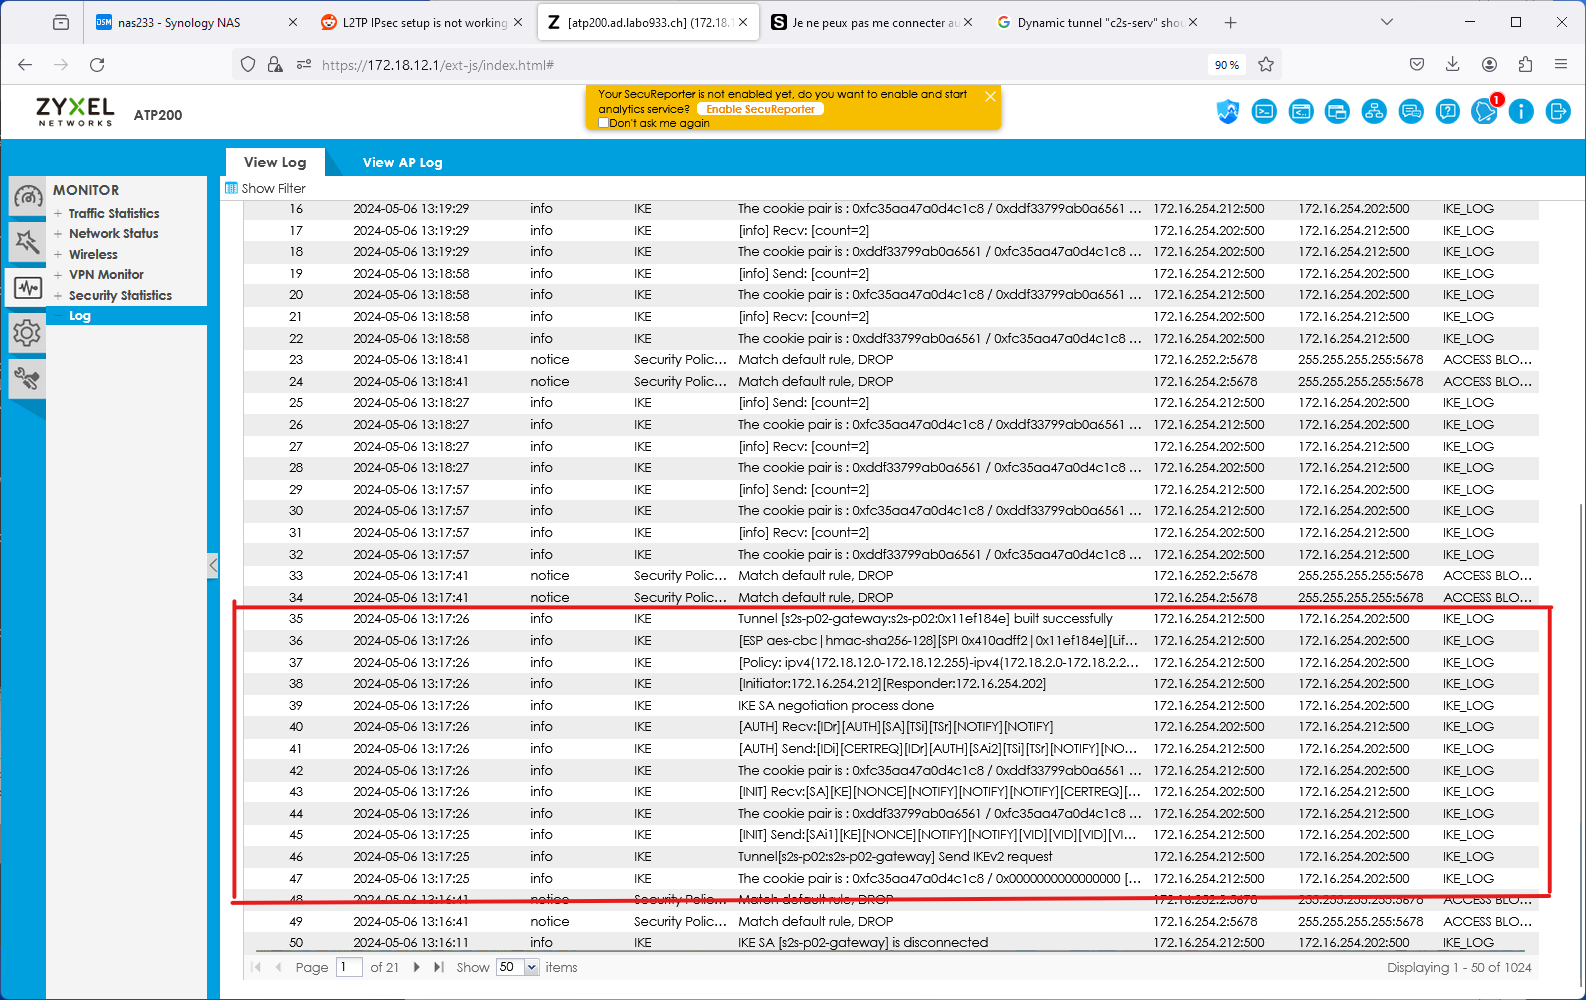Go to the first log page icon

(x=256, y=967)
